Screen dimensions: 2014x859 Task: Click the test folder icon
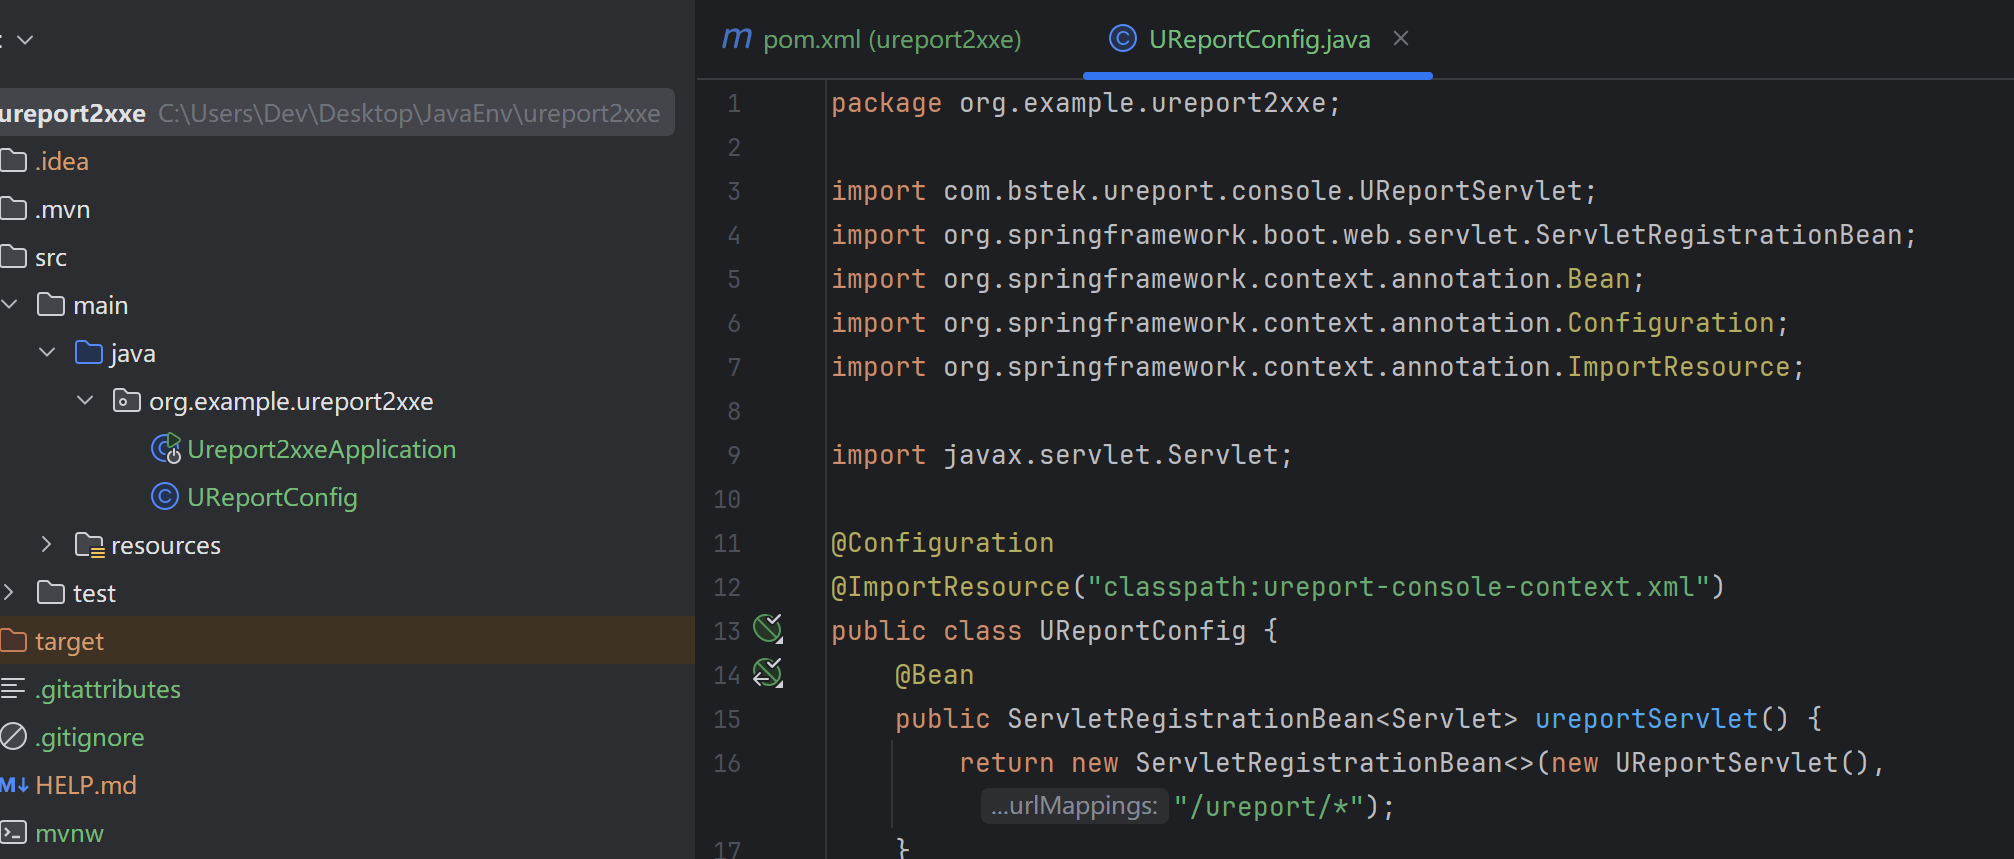pos(51,592)
